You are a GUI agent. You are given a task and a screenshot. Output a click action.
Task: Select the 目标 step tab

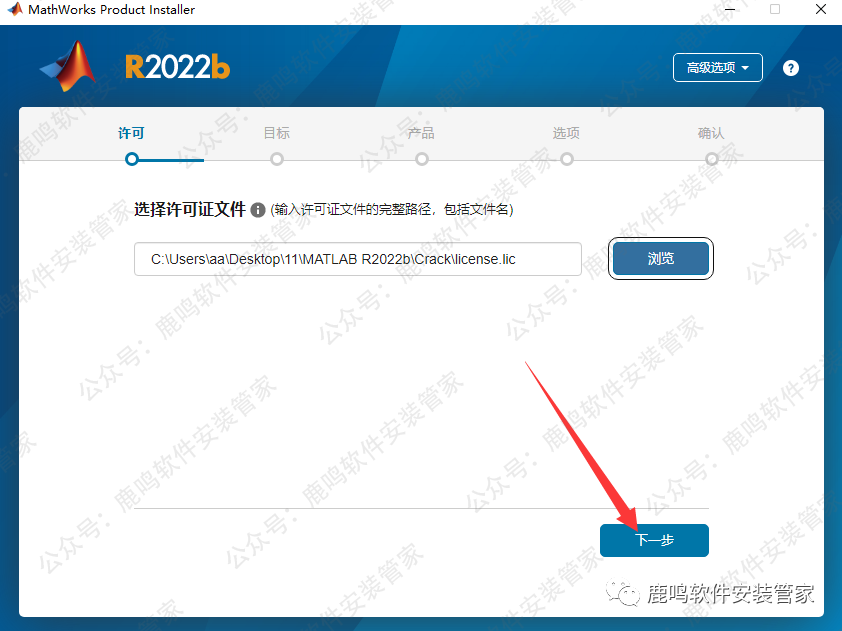click(277, 133)
